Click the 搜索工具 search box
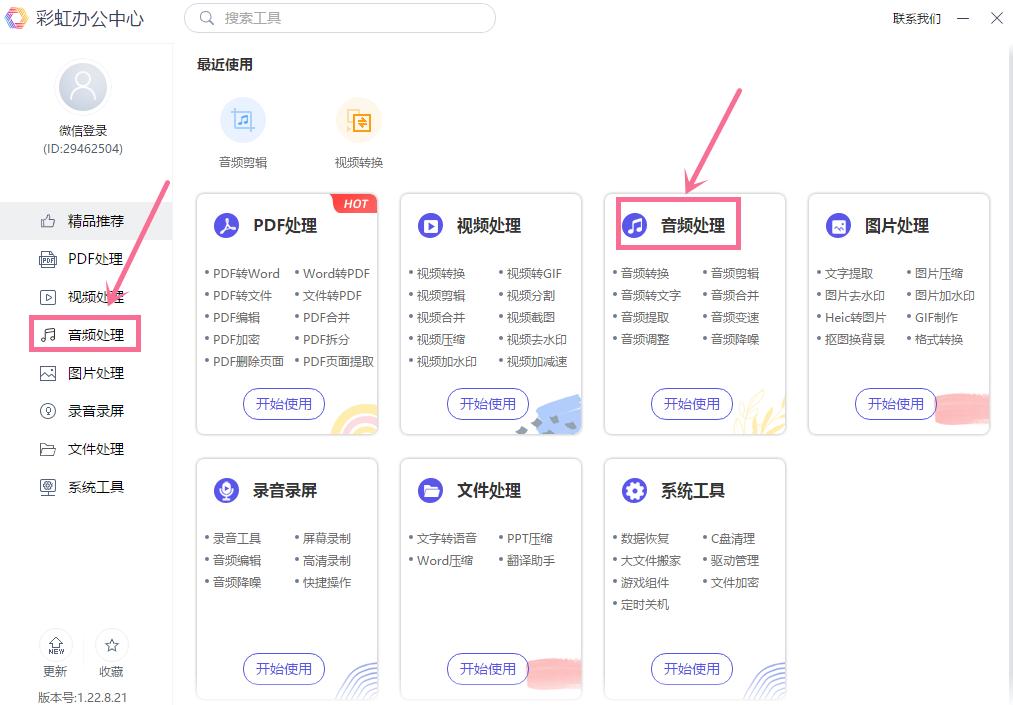Image resolution: width=1013 pixels, height=705 pixels. [339, 18]
